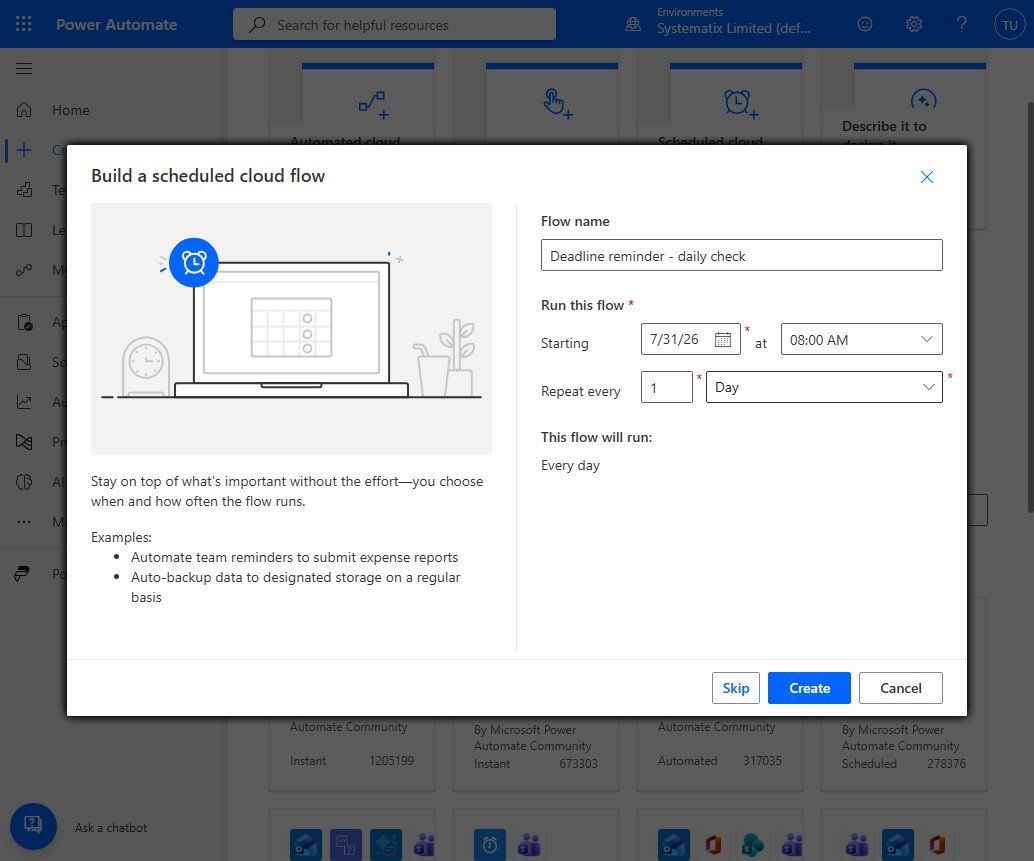The image size is (1034, 861).
Task: Click the Ask a chatbot label
Action: pos(111,827)
